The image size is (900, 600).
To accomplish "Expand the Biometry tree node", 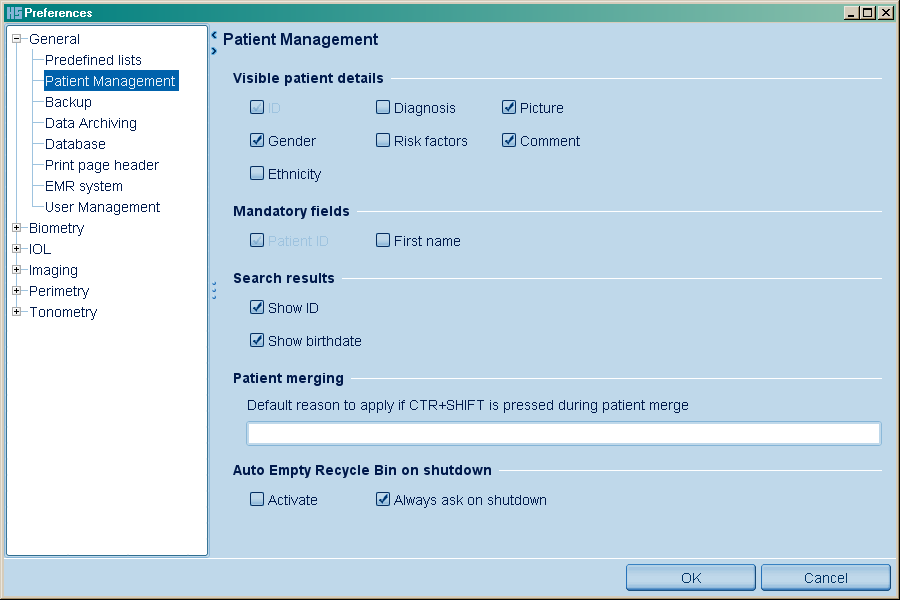I will [x=17, y=228].
